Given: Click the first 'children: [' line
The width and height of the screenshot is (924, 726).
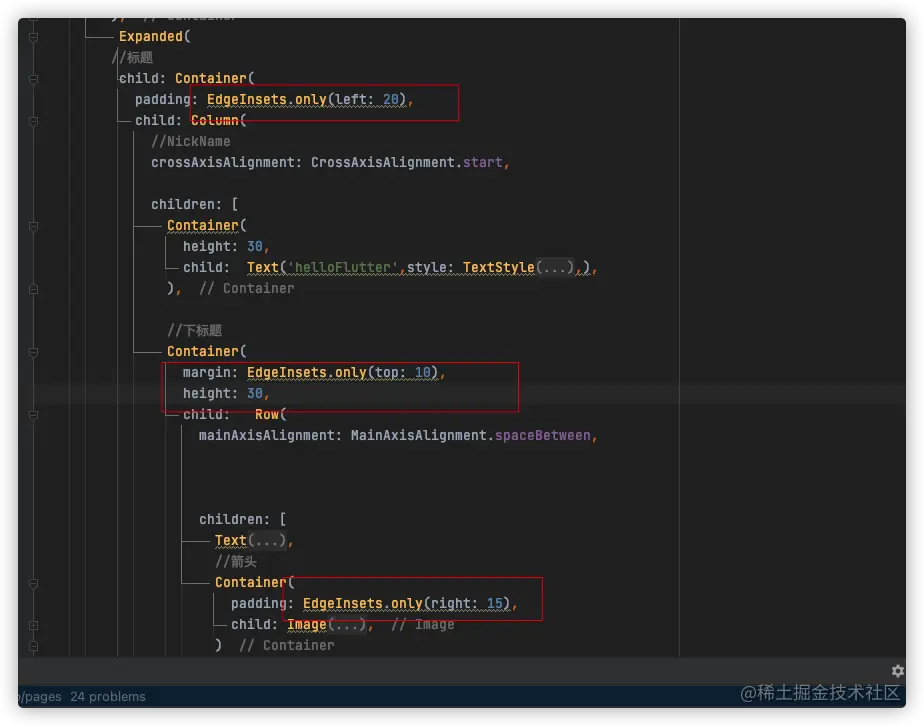Looking at the screenshot, I should pyautogui.click(x=194, y=204).
